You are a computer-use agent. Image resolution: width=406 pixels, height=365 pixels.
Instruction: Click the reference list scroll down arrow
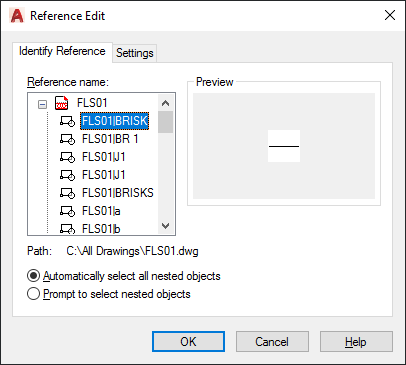tap(165, 226)
